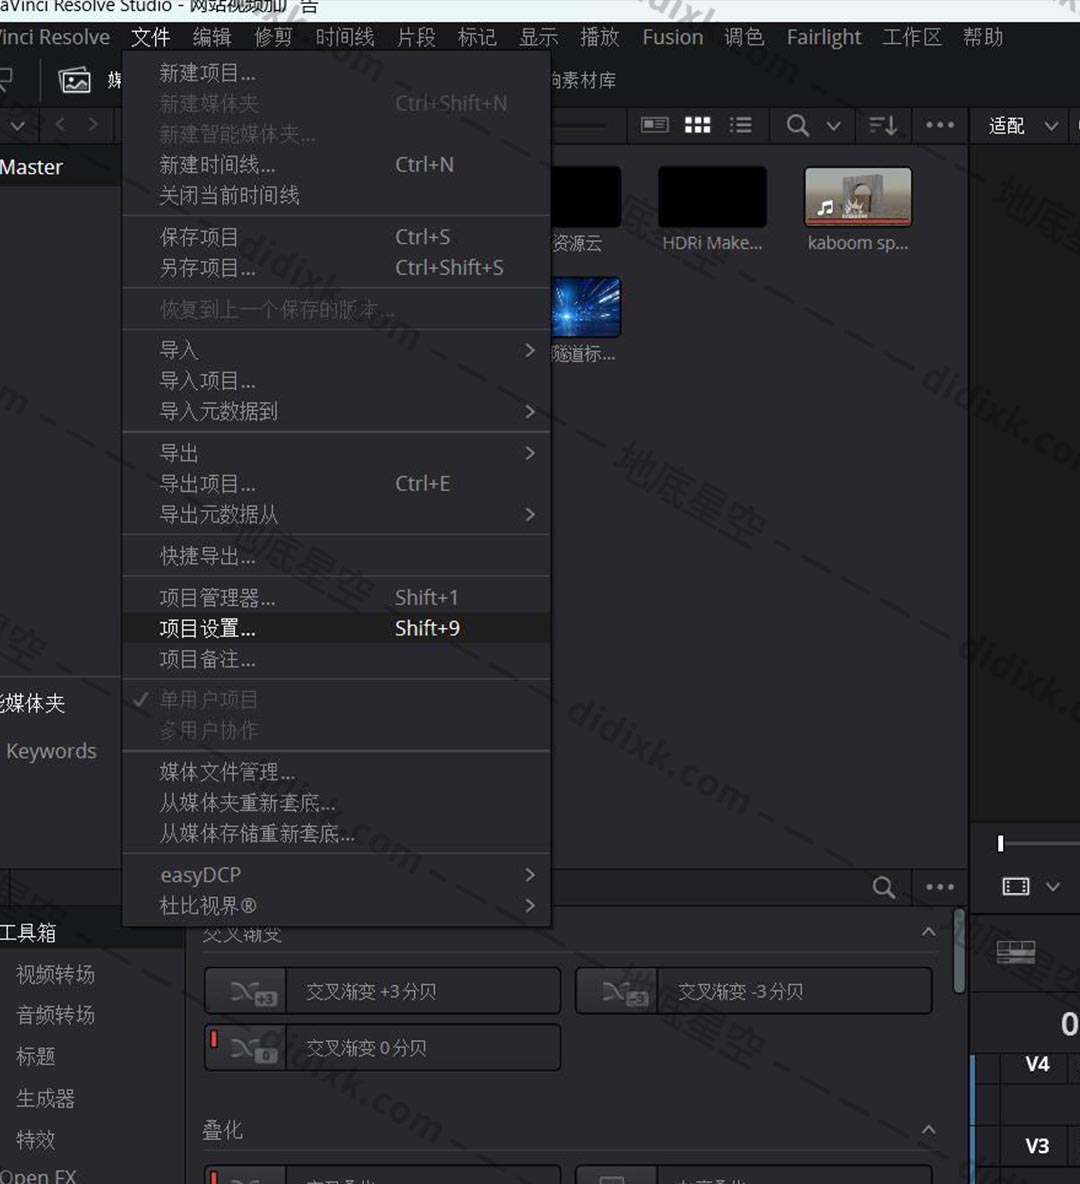This screenshot has width=1080, height=1184.
Task: Click the viewer frame mode filmstrip icon
Action: click(x=1015, y=886)
